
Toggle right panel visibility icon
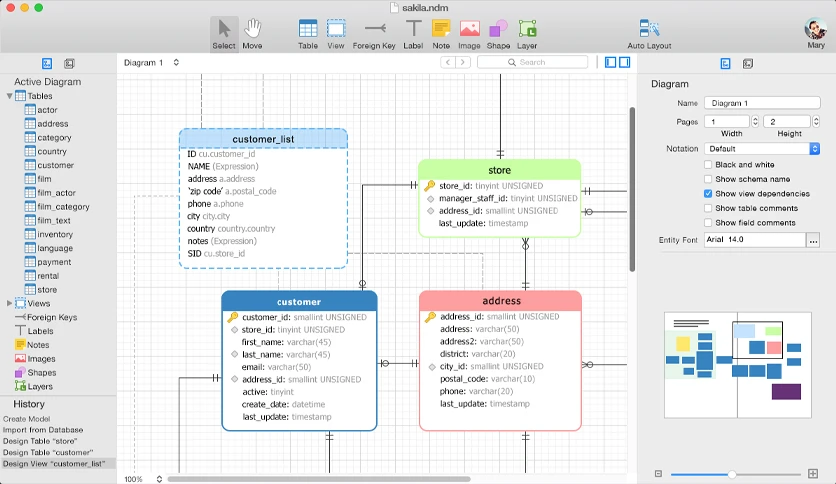(624, 62)
